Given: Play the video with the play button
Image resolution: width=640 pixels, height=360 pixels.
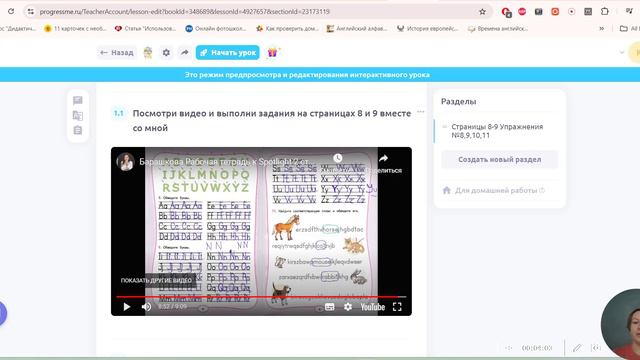Looking at the screenshot, I should [127, 307].
